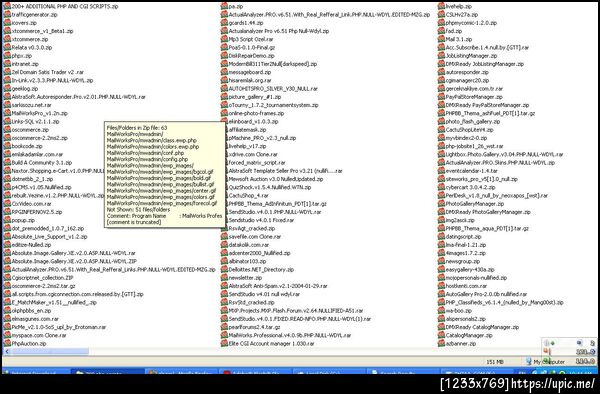Select 'myspace.com Clone.rar' file name

pyautogui.click(x=39, y=335)
